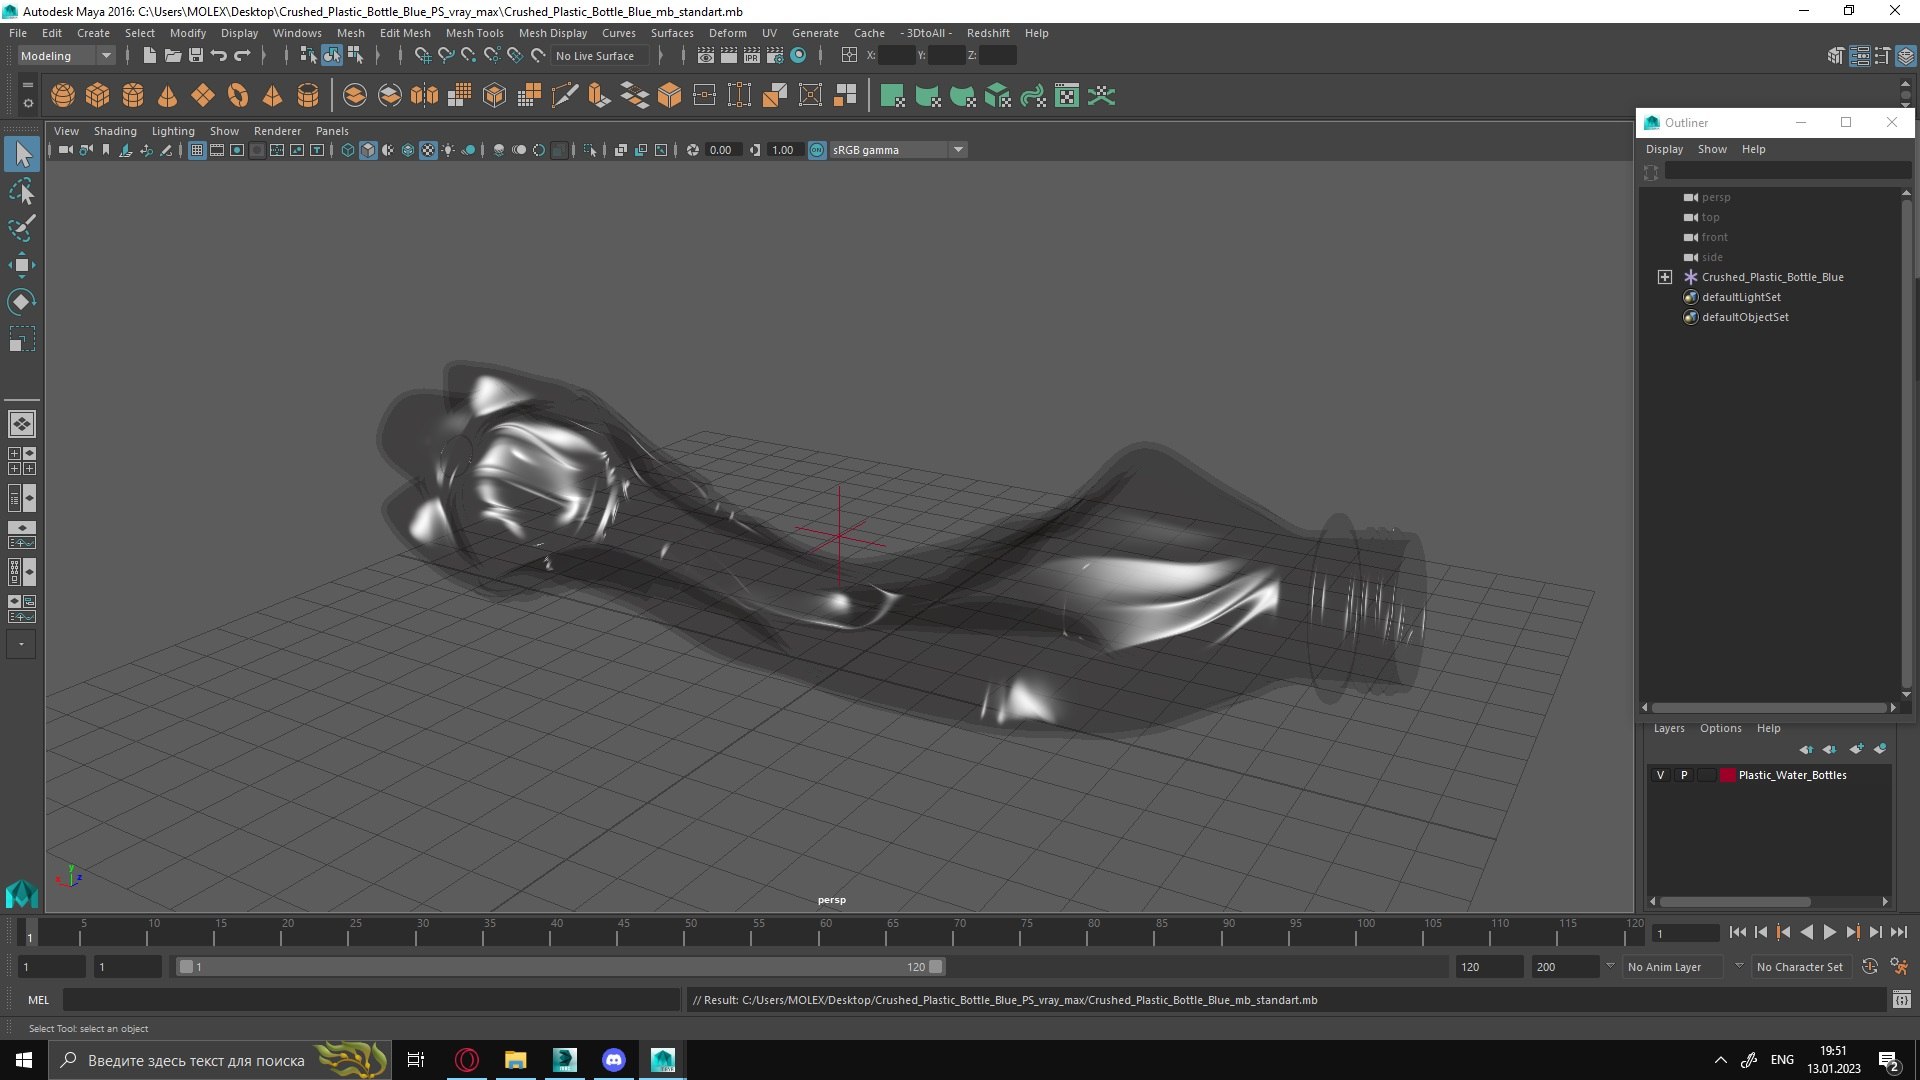Click the MEL command line input field

[370, 1000]
